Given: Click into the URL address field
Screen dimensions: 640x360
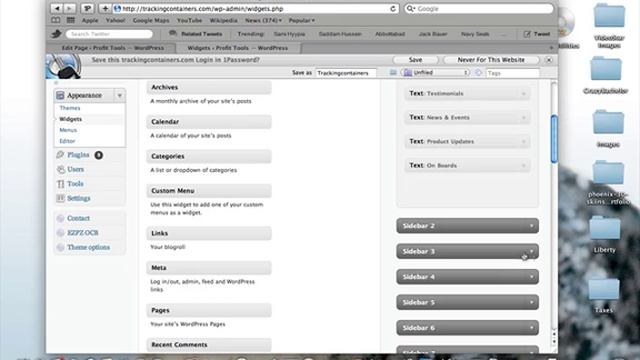Looking at the screenshot, I should coord(255,9).
